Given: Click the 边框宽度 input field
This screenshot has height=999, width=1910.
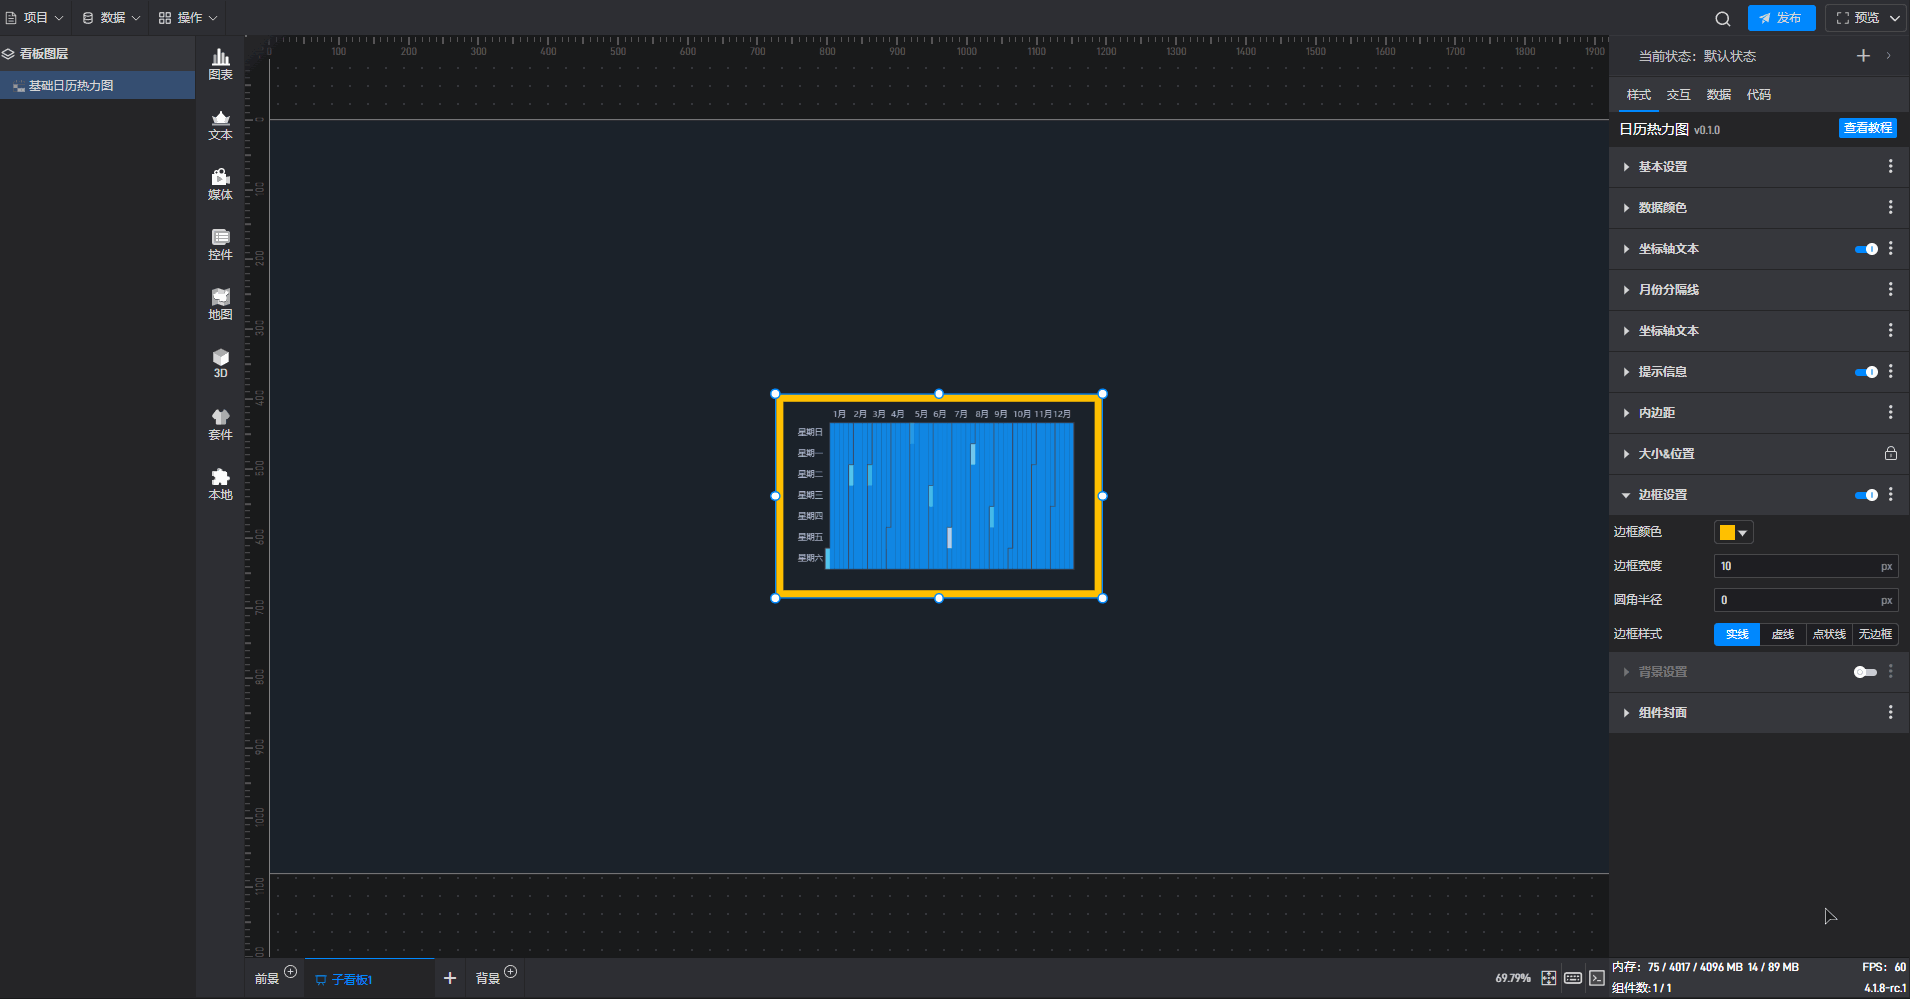Looking at the screenshot, I should click(x=1796, y=566).
